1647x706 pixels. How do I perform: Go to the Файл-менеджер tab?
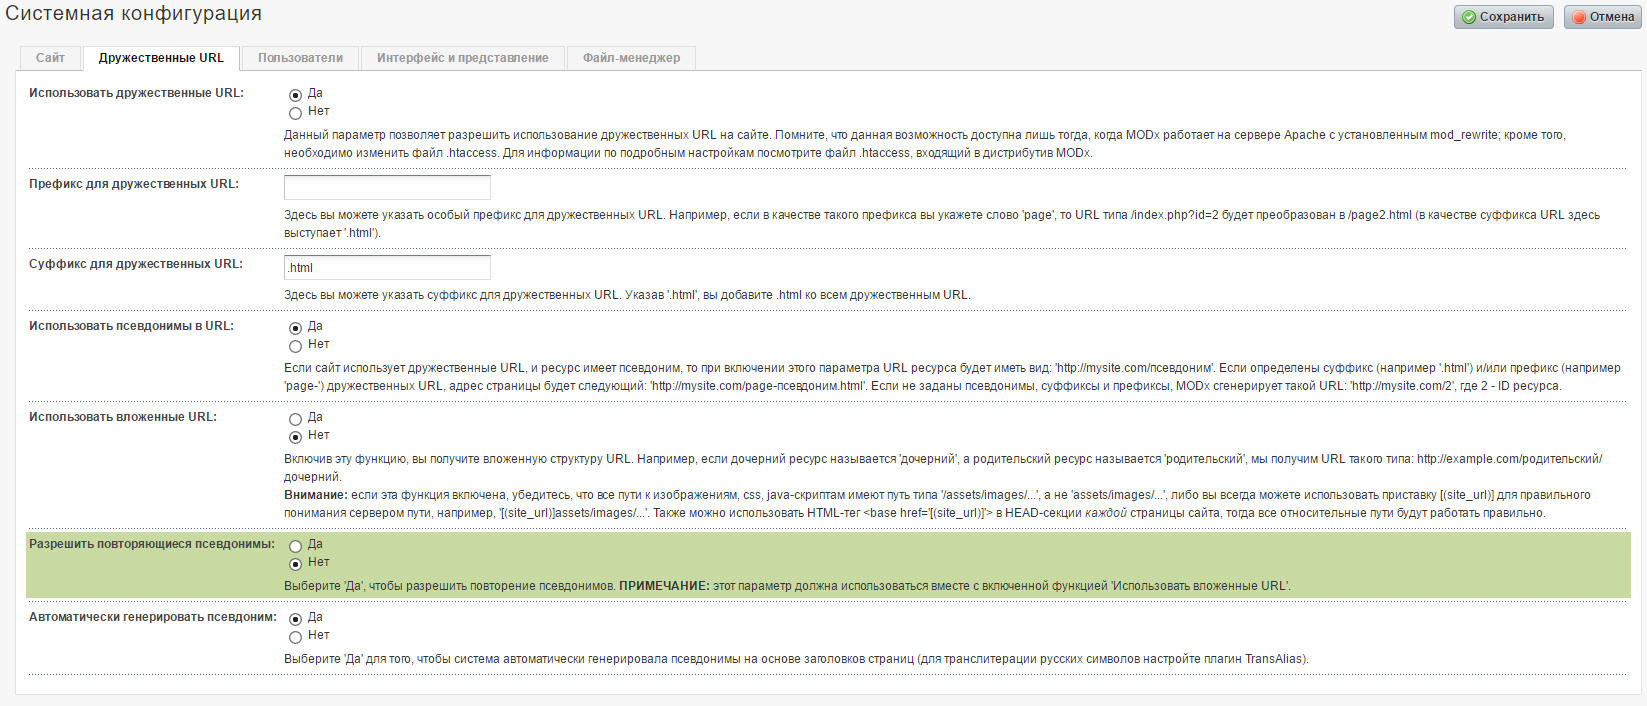631,58
